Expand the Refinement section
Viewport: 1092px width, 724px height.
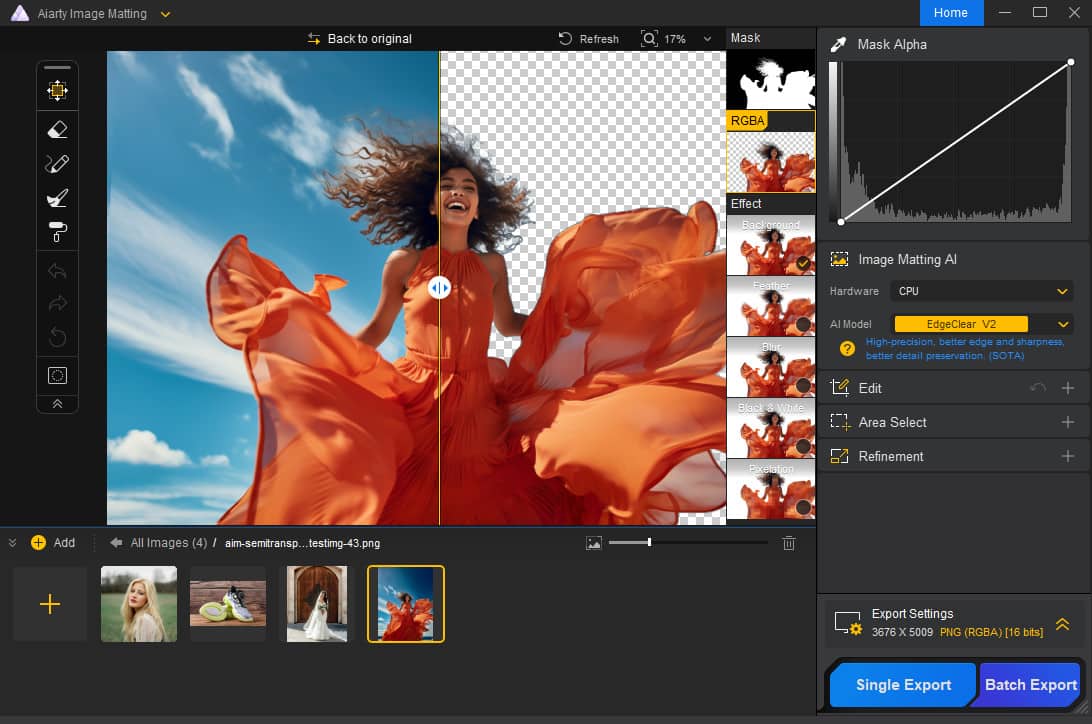1067,456
